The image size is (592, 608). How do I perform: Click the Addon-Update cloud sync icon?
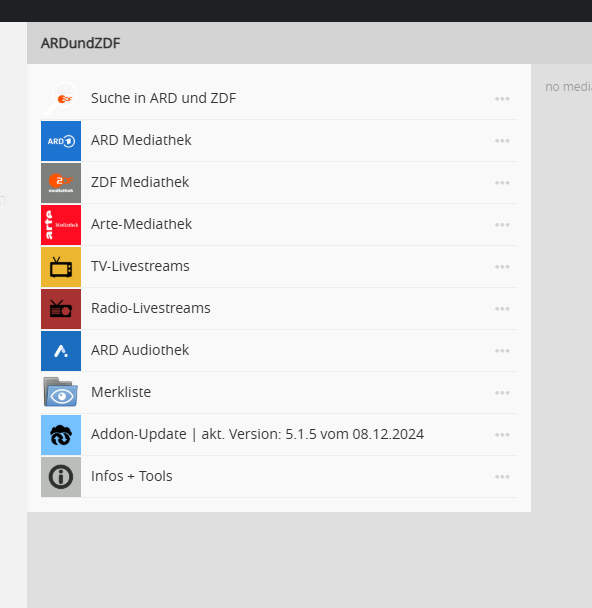pyautogui.click(x=61, y=435)
